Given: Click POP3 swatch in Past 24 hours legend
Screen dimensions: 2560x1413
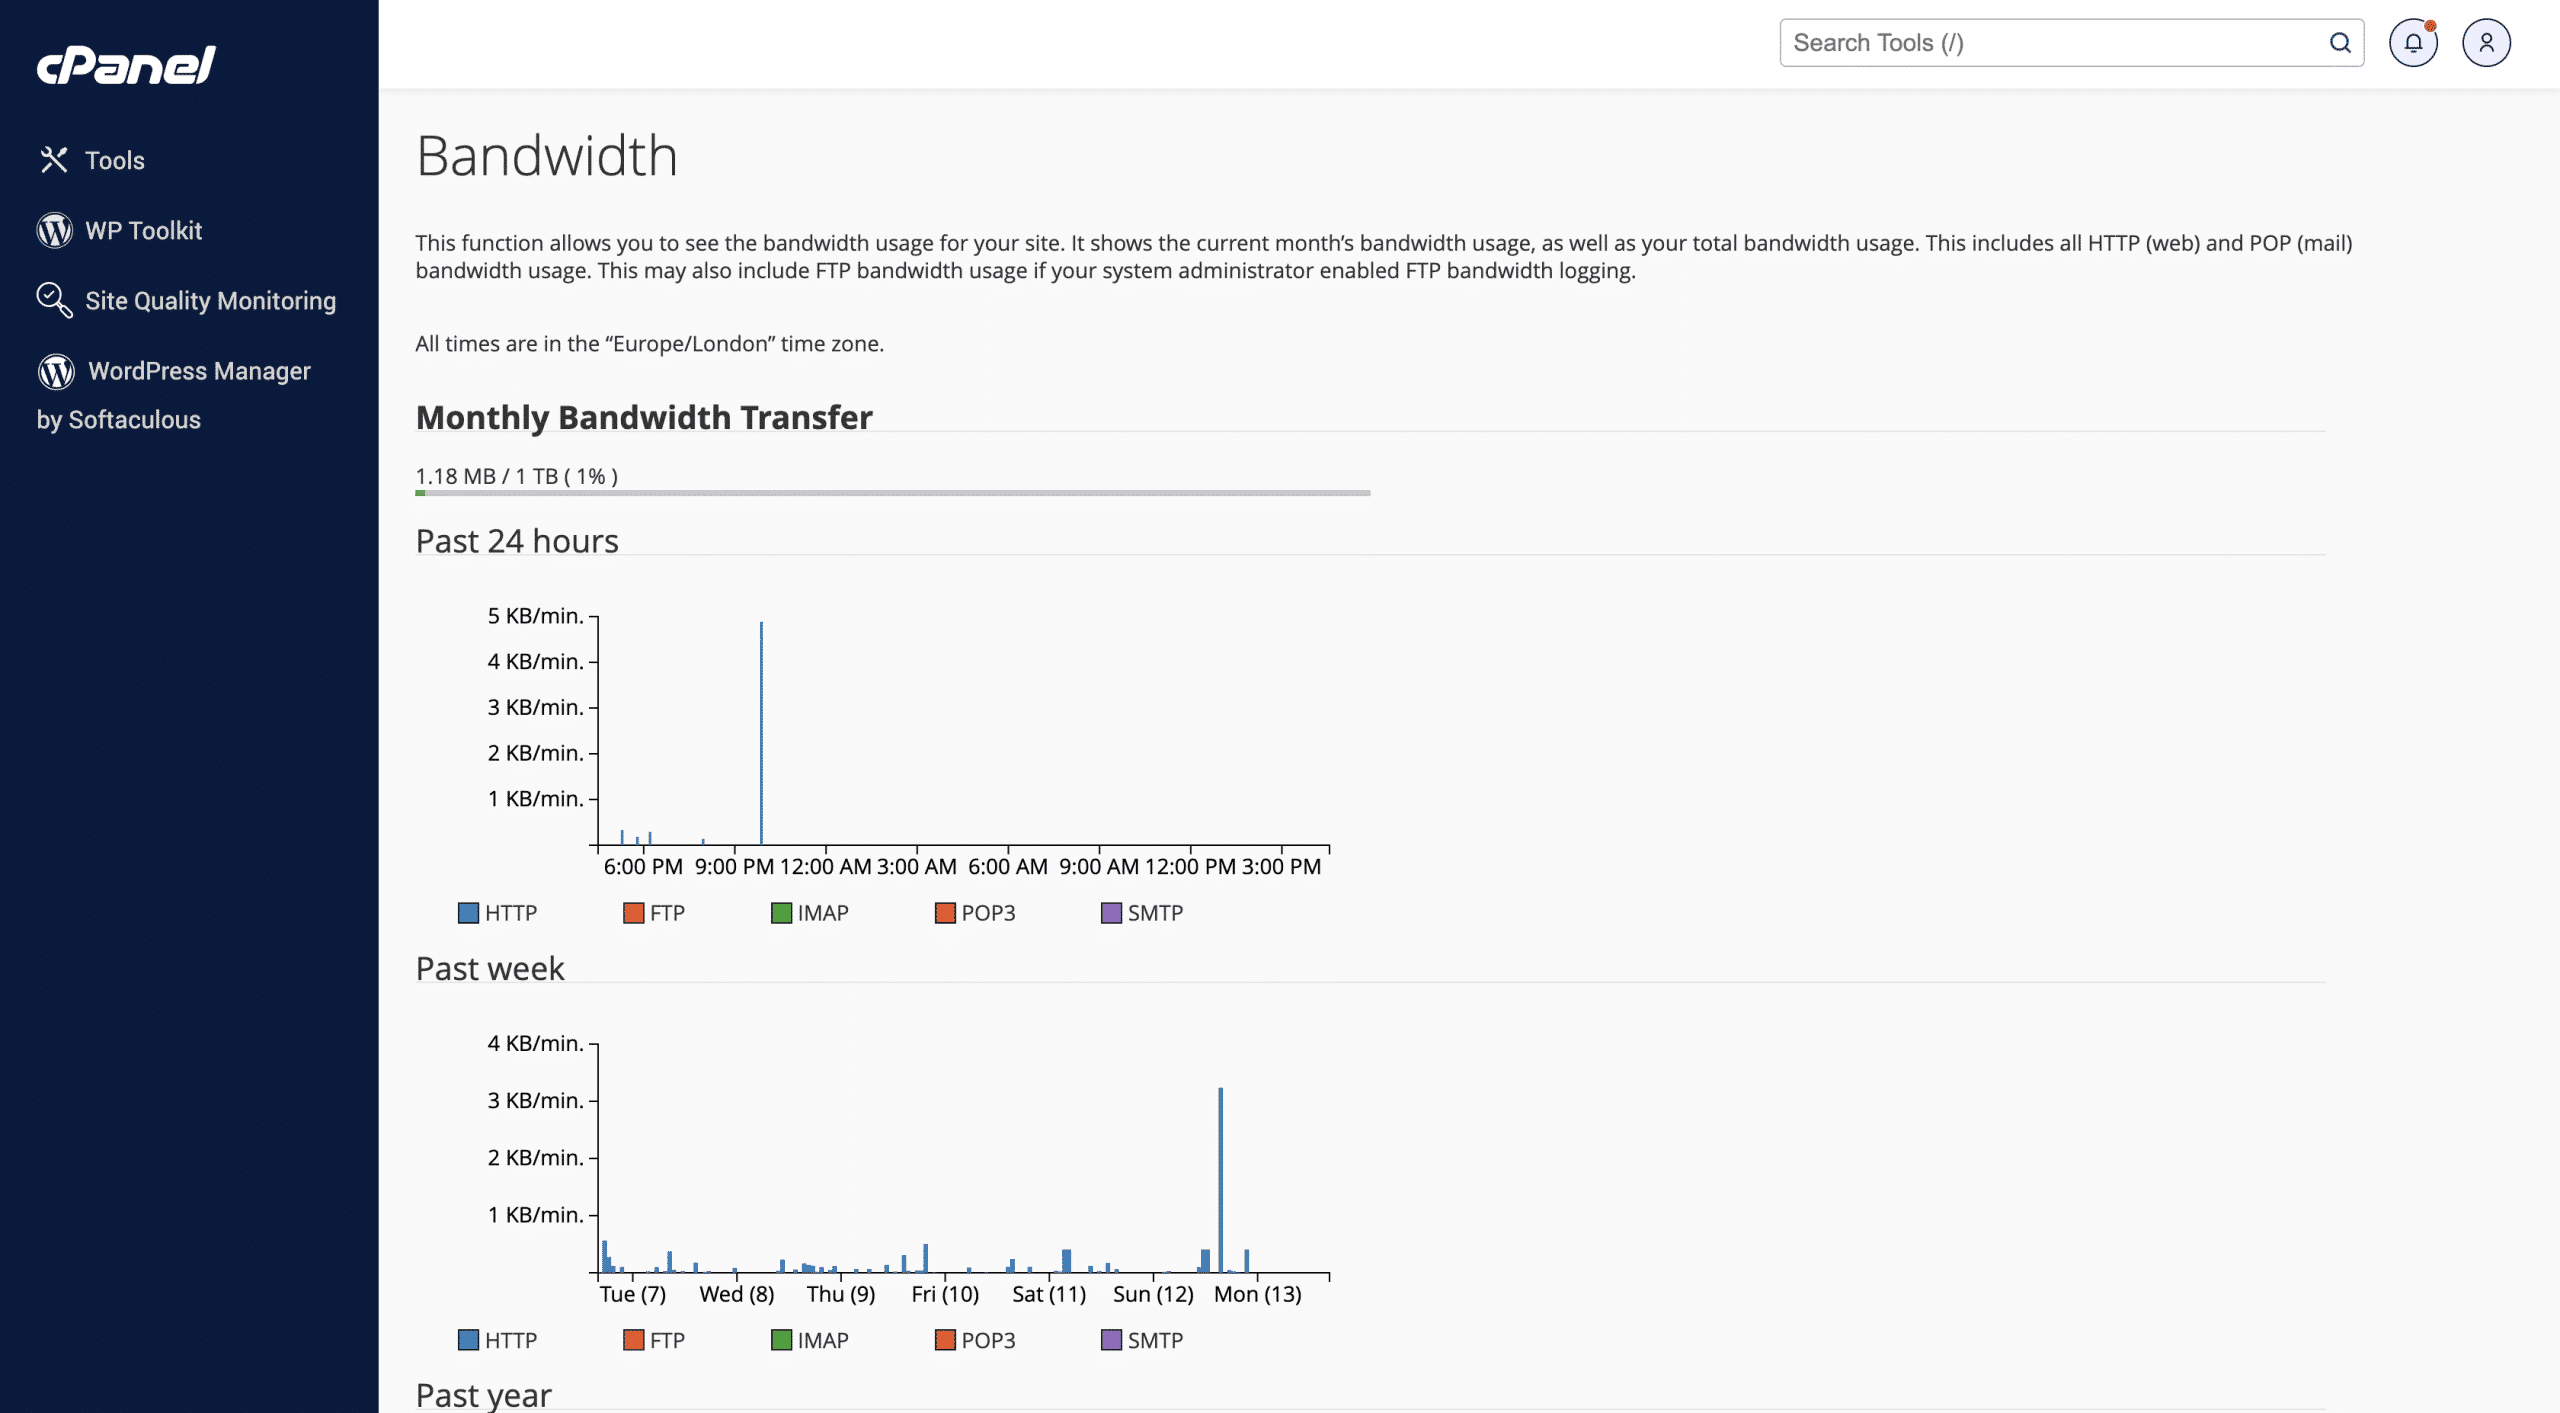Looking at the screenshot, I should click(x=945, y=913).
